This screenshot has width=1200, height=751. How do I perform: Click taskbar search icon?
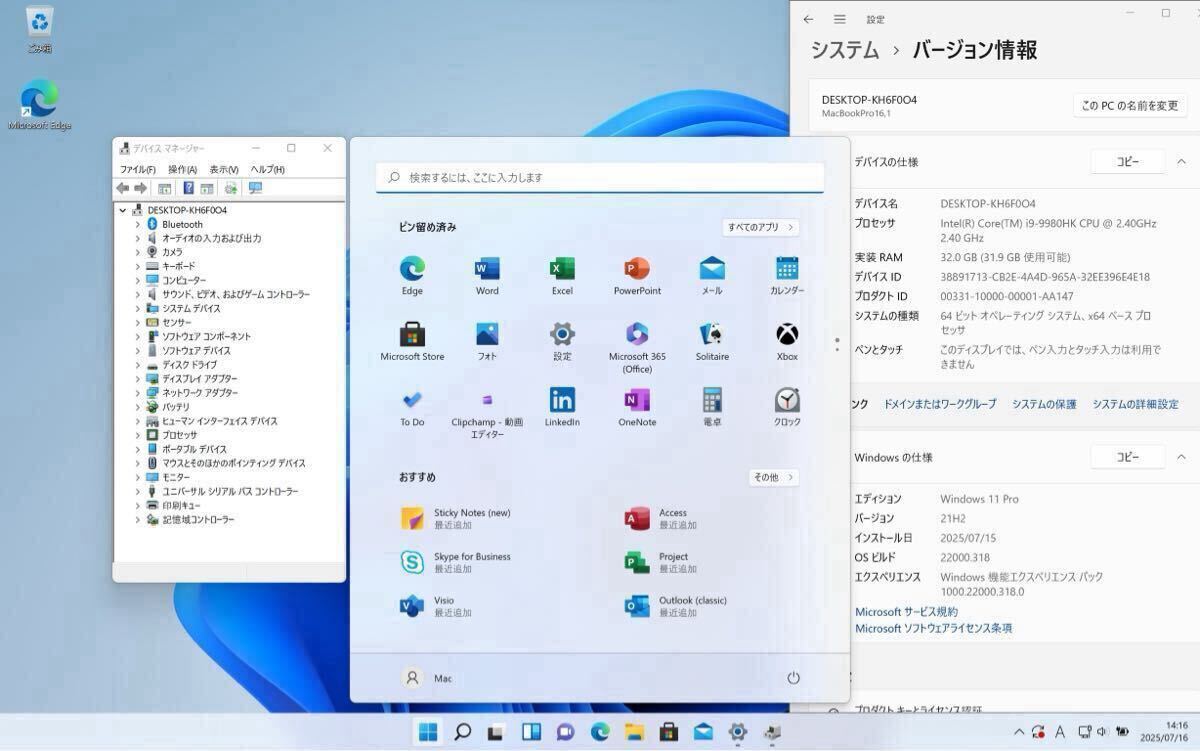point(462,732)
